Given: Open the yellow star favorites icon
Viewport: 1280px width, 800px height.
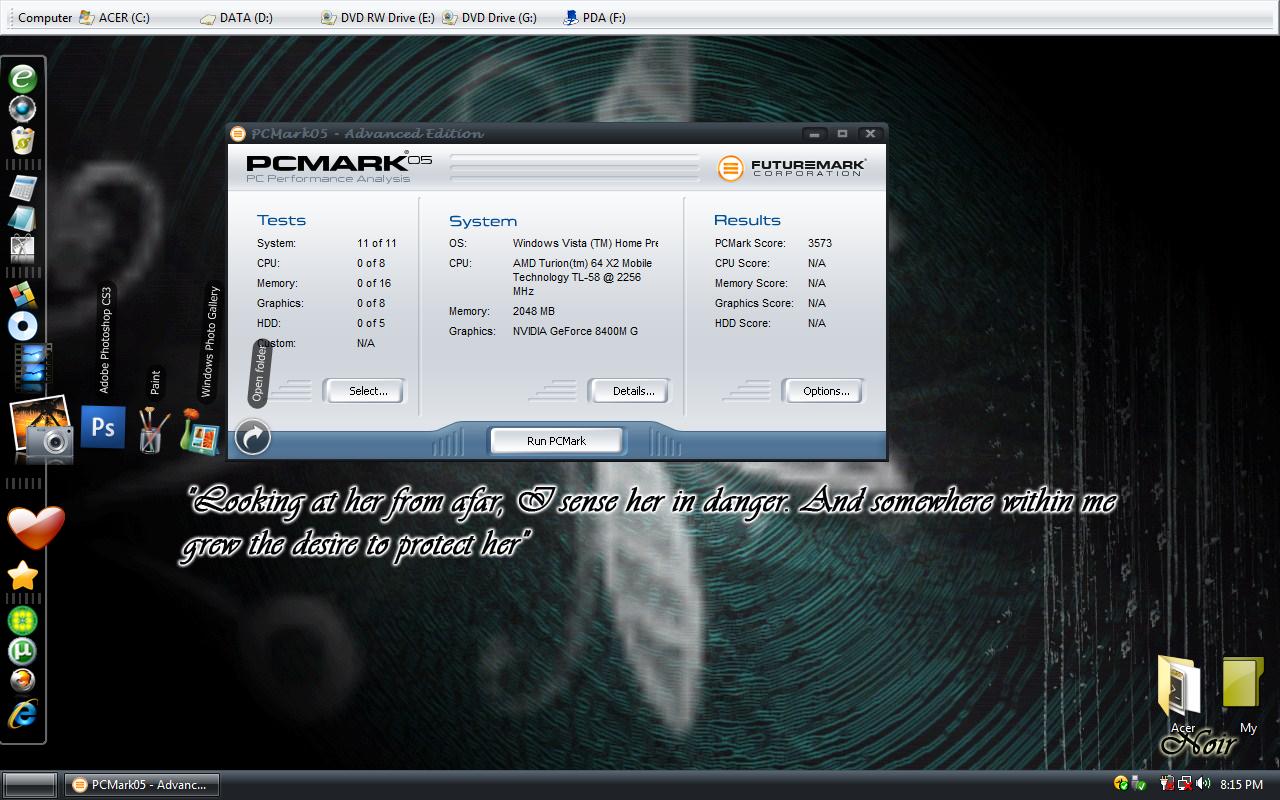Looking at the screenshot, I should (x=22, y=575).
